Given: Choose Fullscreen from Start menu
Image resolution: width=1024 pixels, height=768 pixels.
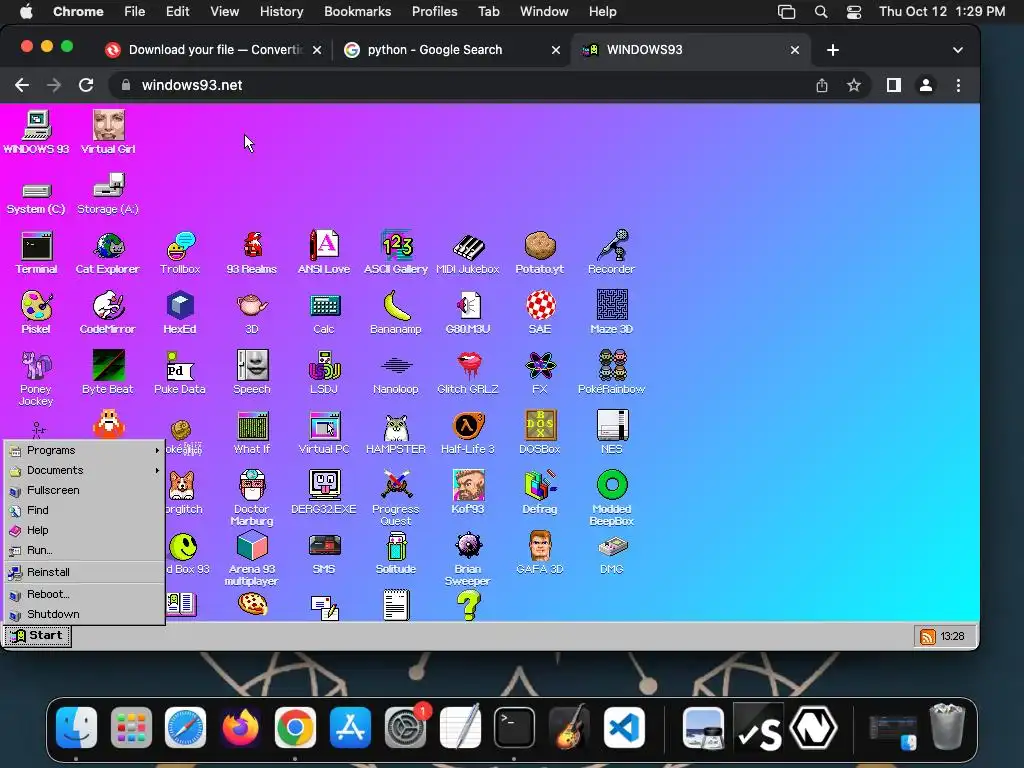Looking at the screenshot, I should point(84,490).
